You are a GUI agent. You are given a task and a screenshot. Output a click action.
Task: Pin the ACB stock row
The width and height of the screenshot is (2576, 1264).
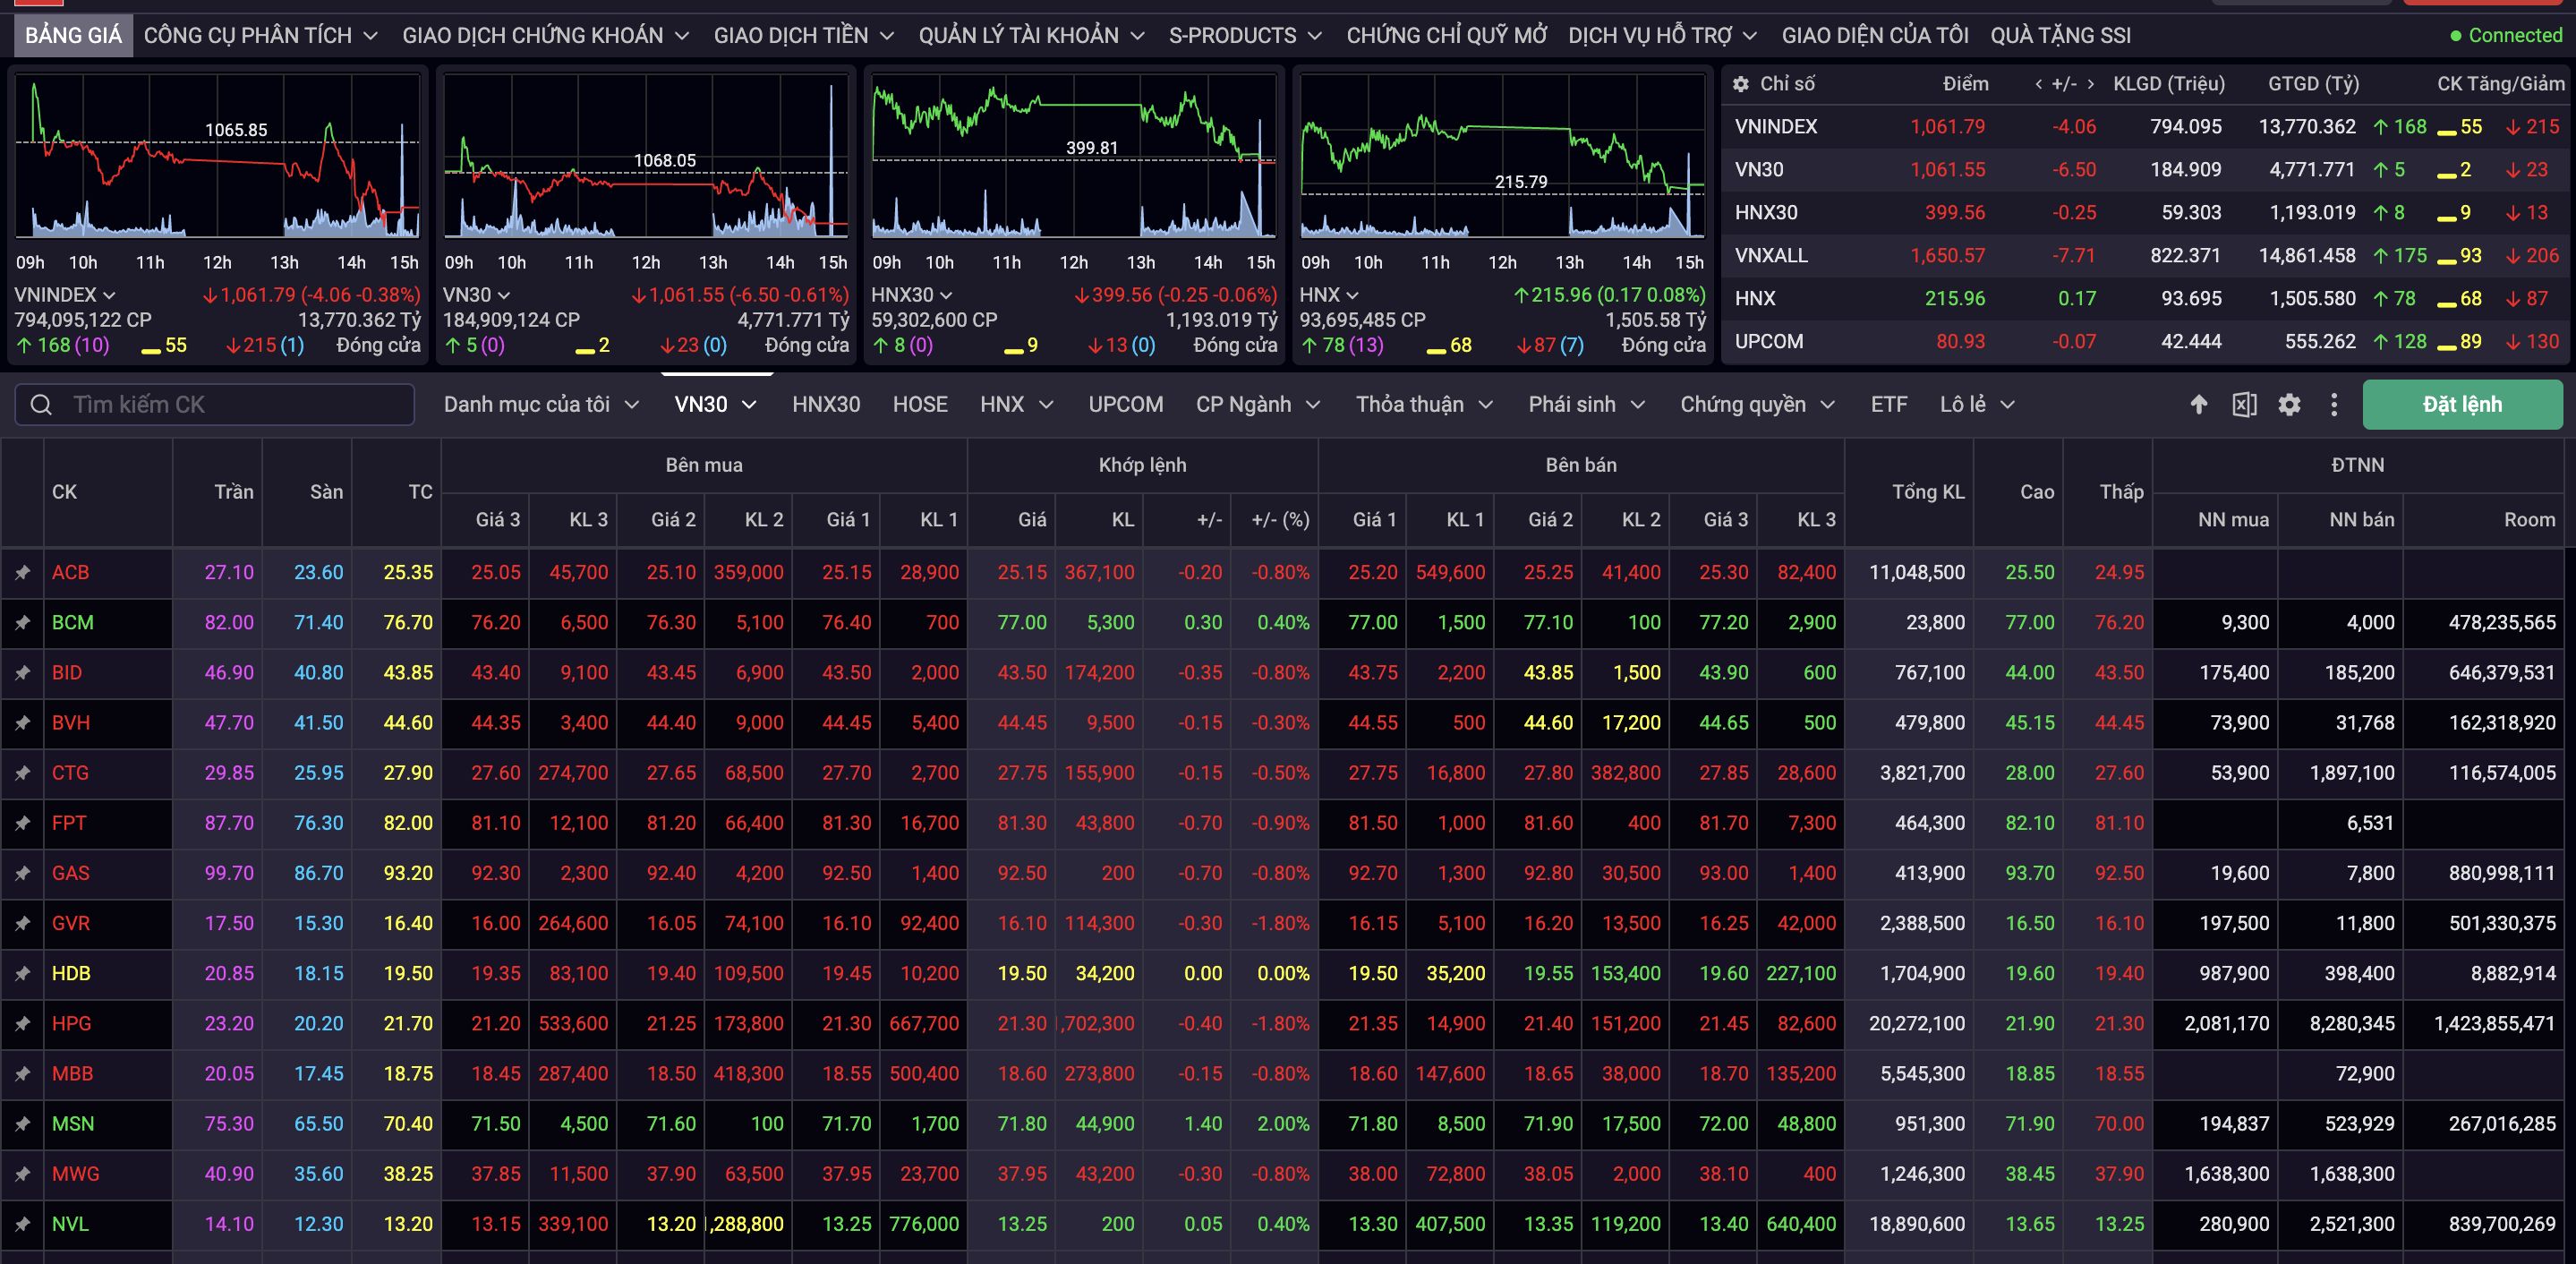(x=22, y=572)
